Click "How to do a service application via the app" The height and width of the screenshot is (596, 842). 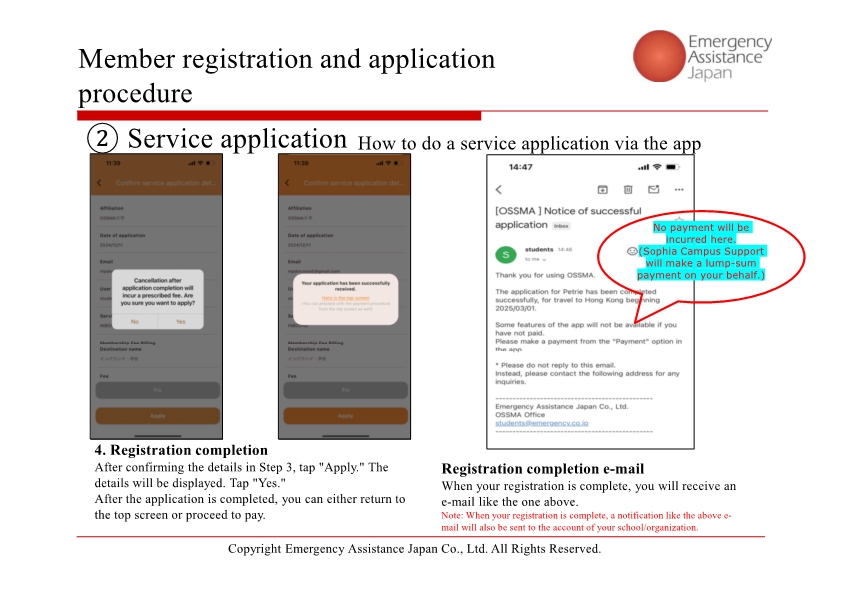coord(529,143)
